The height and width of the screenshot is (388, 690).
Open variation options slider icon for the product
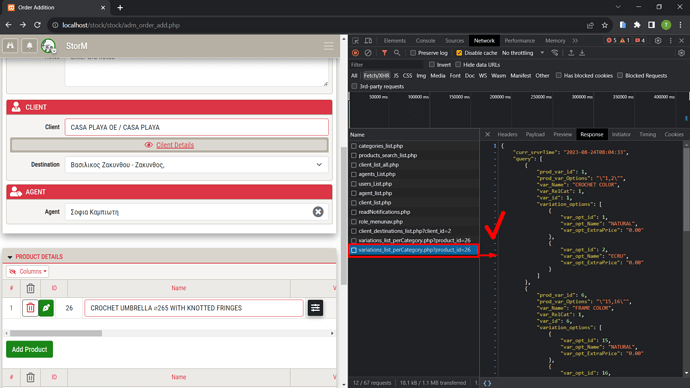point(315,308)
